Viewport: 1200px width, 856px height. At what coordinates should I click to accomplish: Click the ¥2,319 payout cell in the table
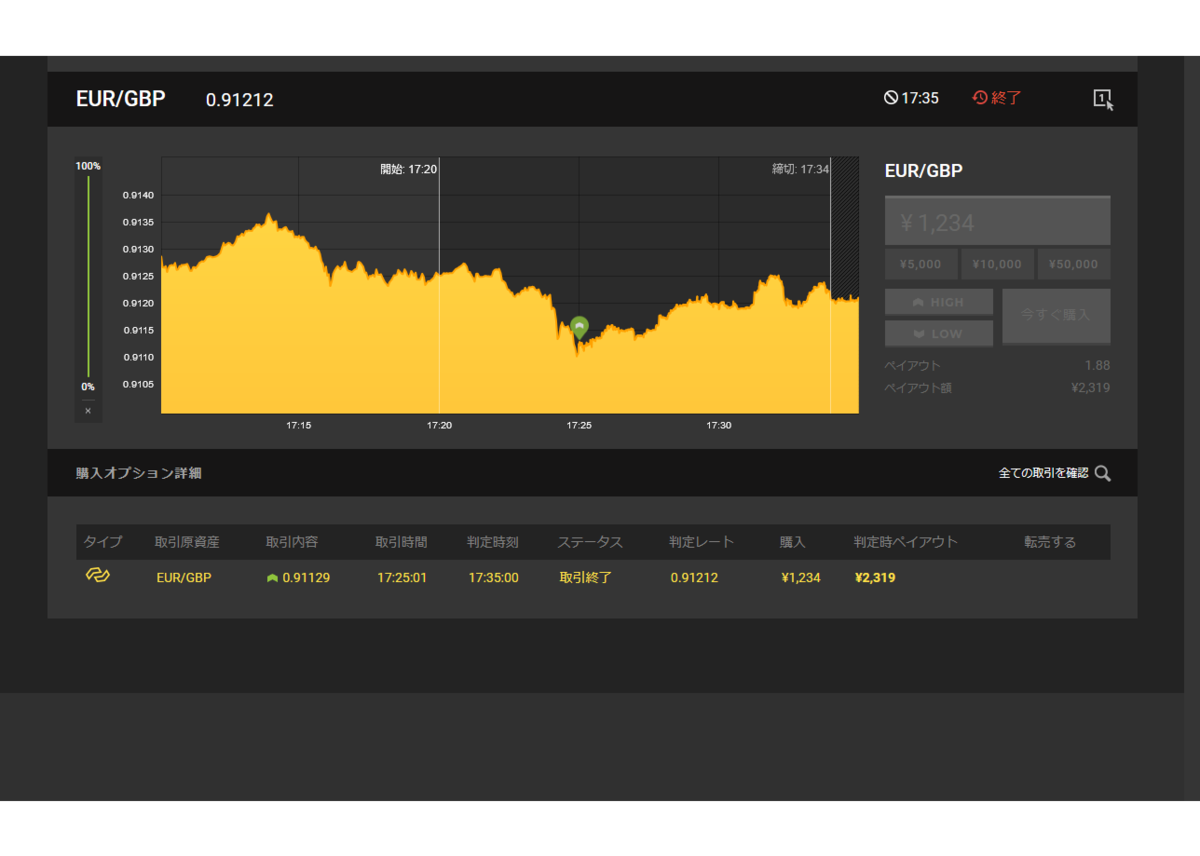(875, 578)
